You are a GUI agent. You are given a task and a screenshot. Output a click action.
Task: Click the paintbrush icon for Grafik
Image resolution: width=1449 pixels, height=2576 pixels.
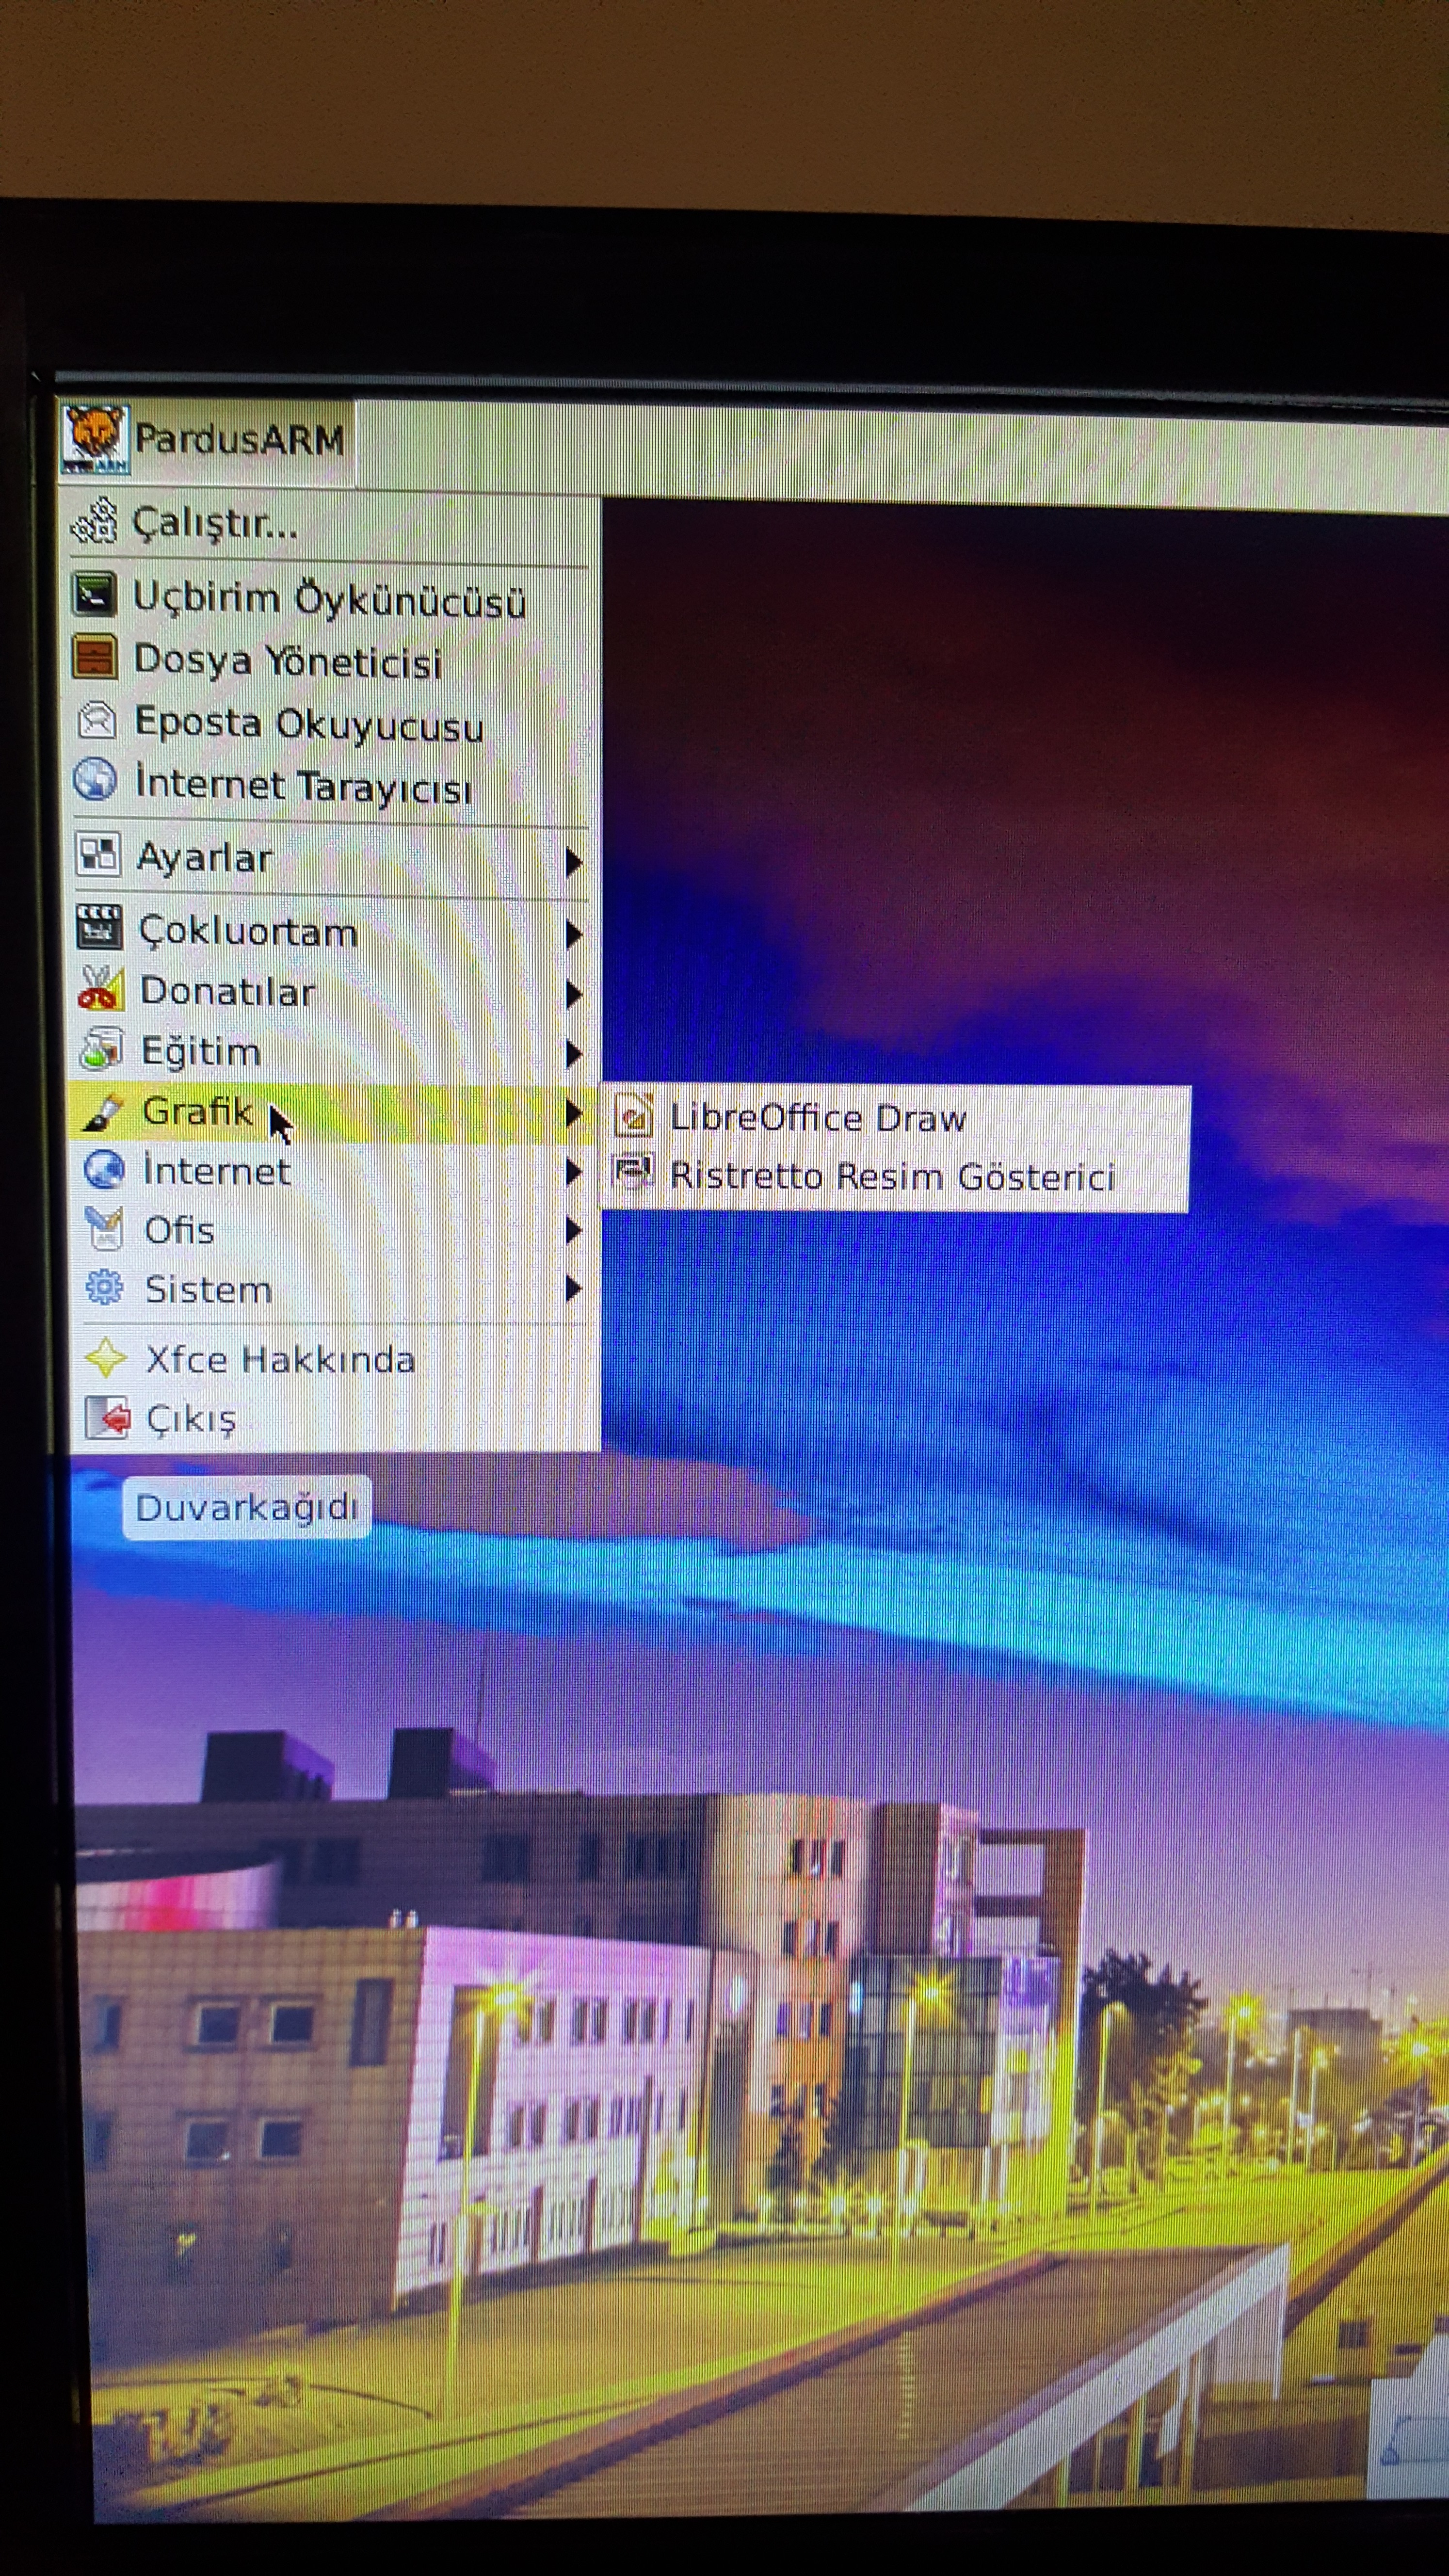click(x=102, y=1111)
